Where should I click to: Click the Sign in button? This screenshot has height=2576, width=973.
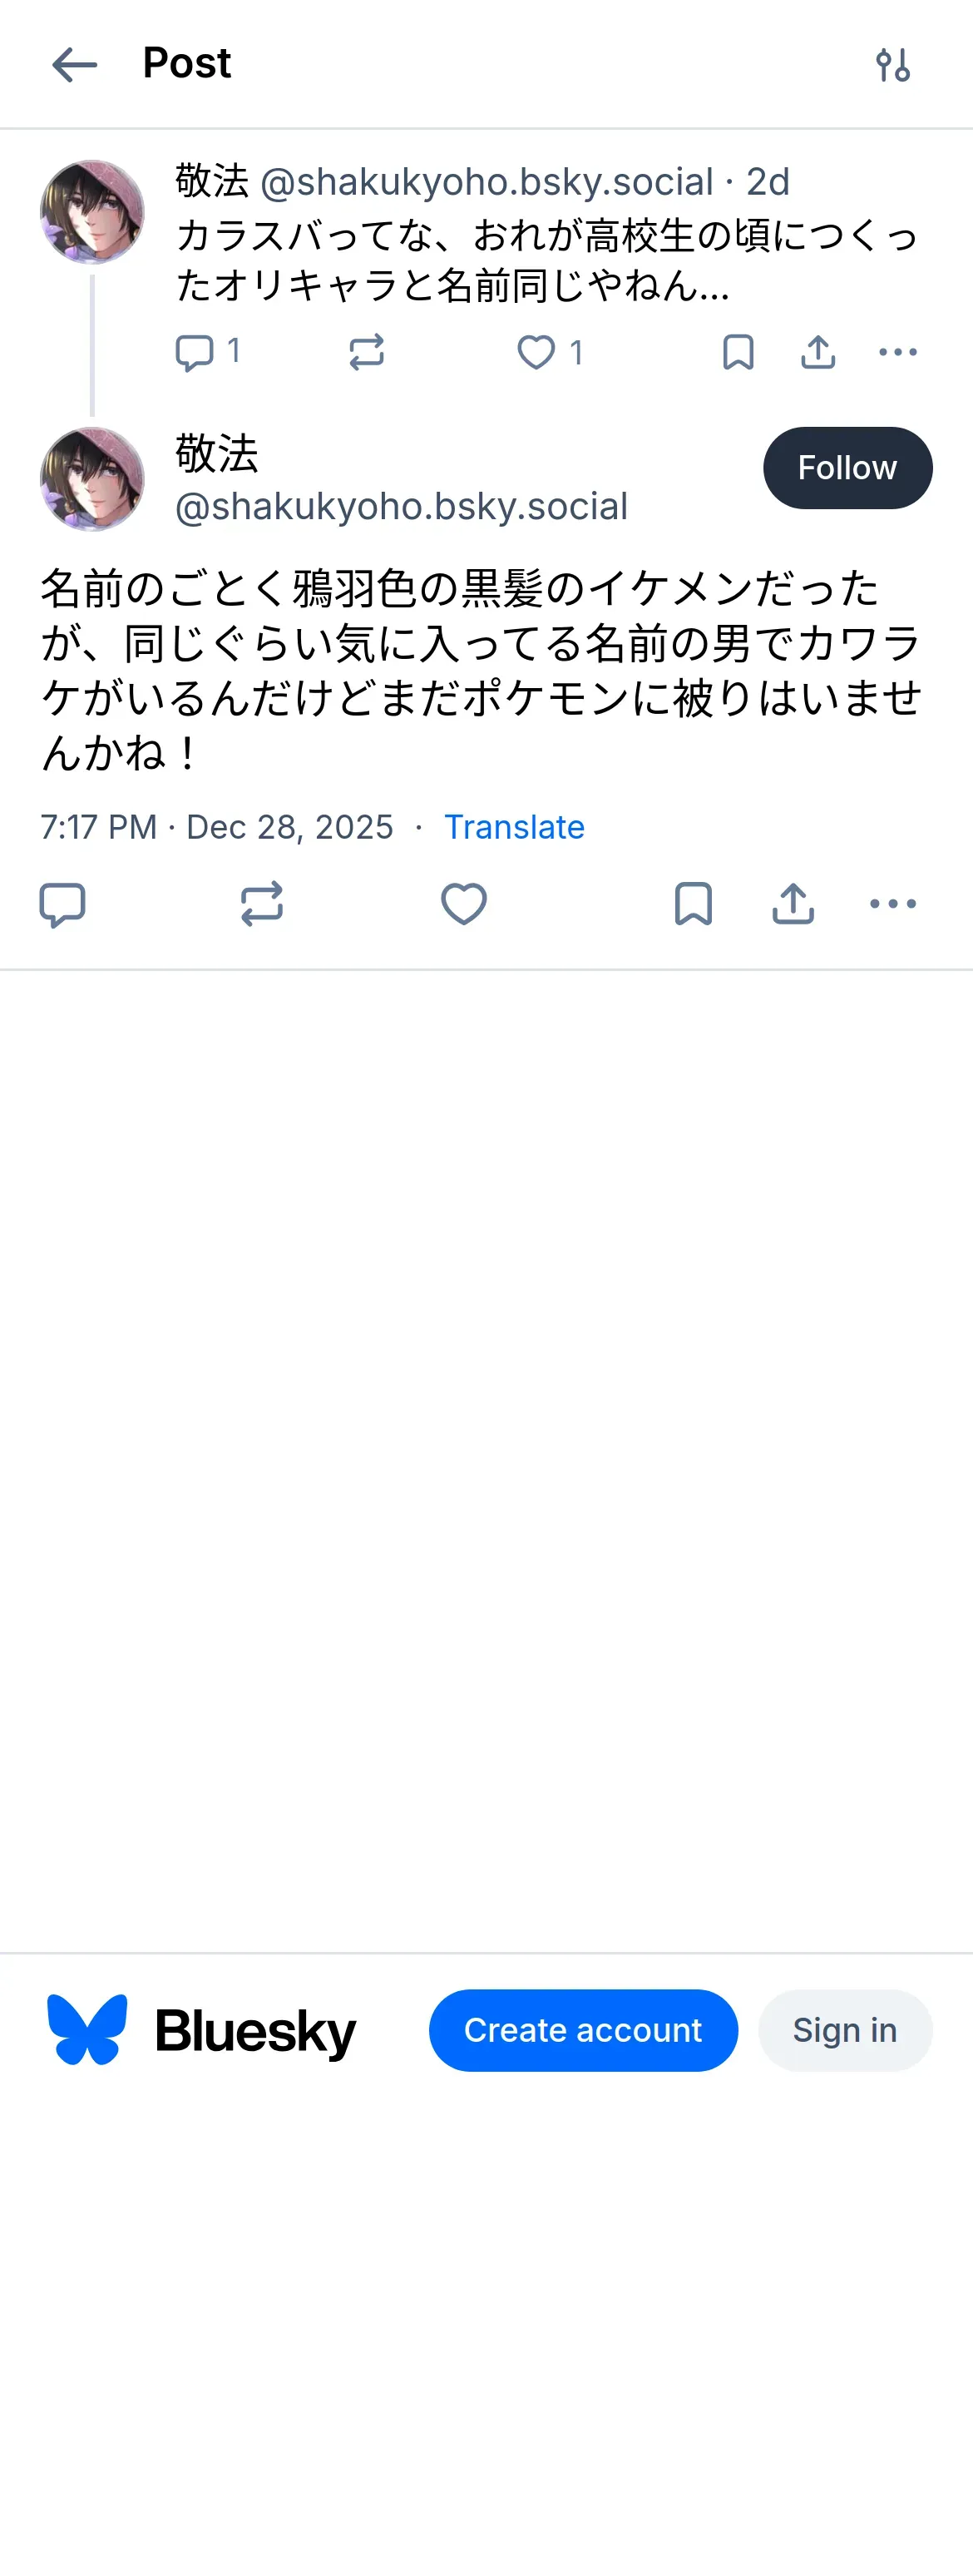(844, 2030)
